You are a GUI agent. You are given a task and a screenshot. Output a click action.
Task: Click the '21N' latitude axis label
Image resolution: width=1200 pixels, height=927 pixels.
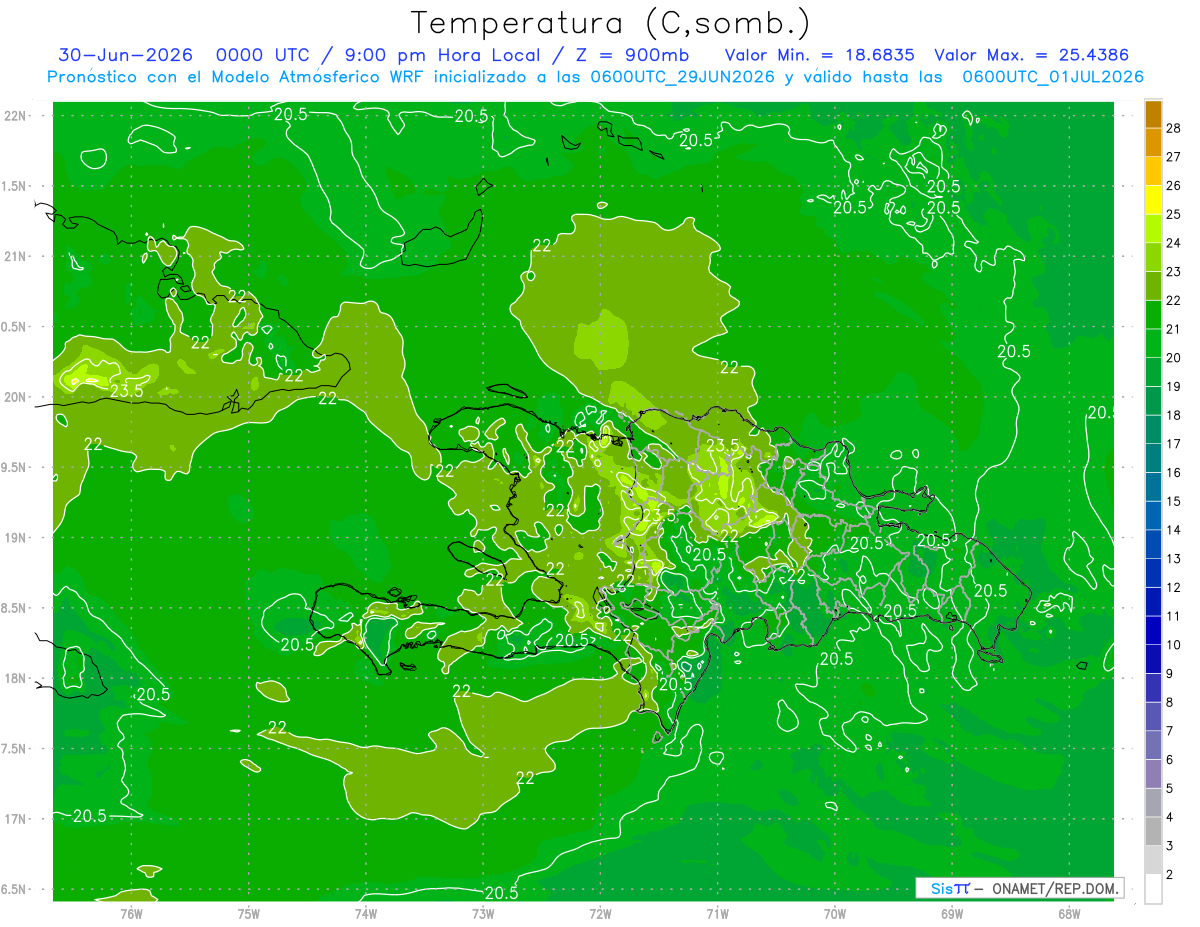pos(16,256)
